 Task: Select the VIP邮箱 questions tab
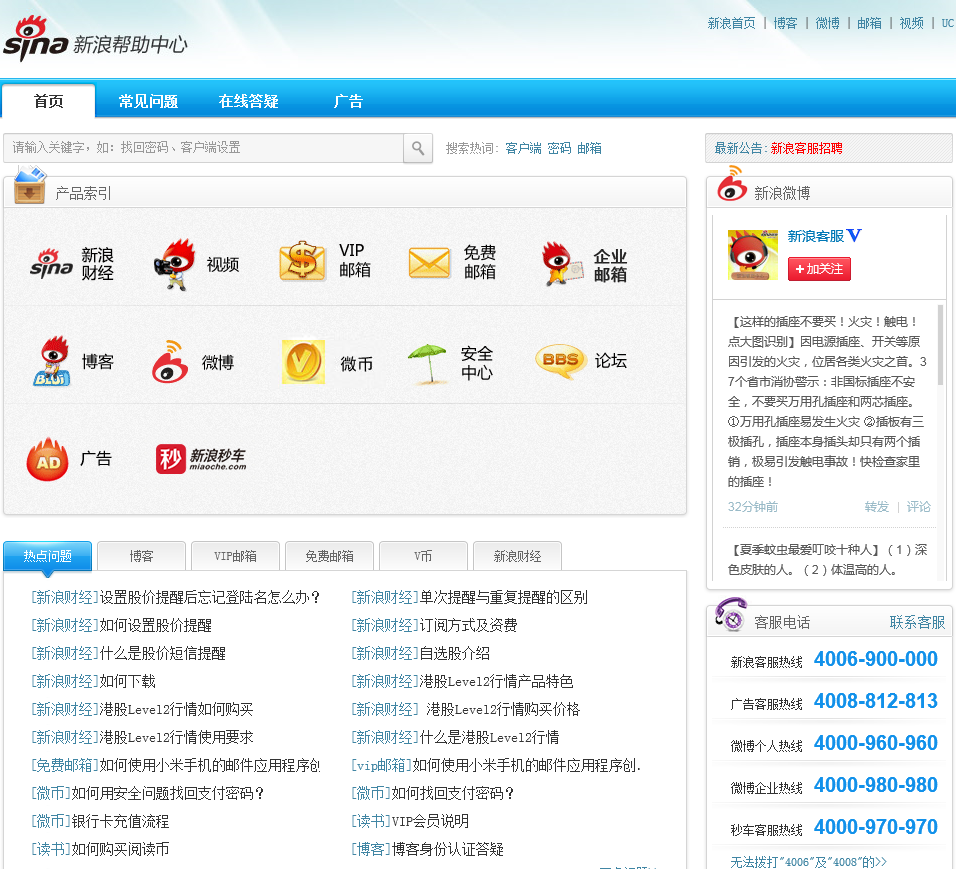[x=235, y=556]
